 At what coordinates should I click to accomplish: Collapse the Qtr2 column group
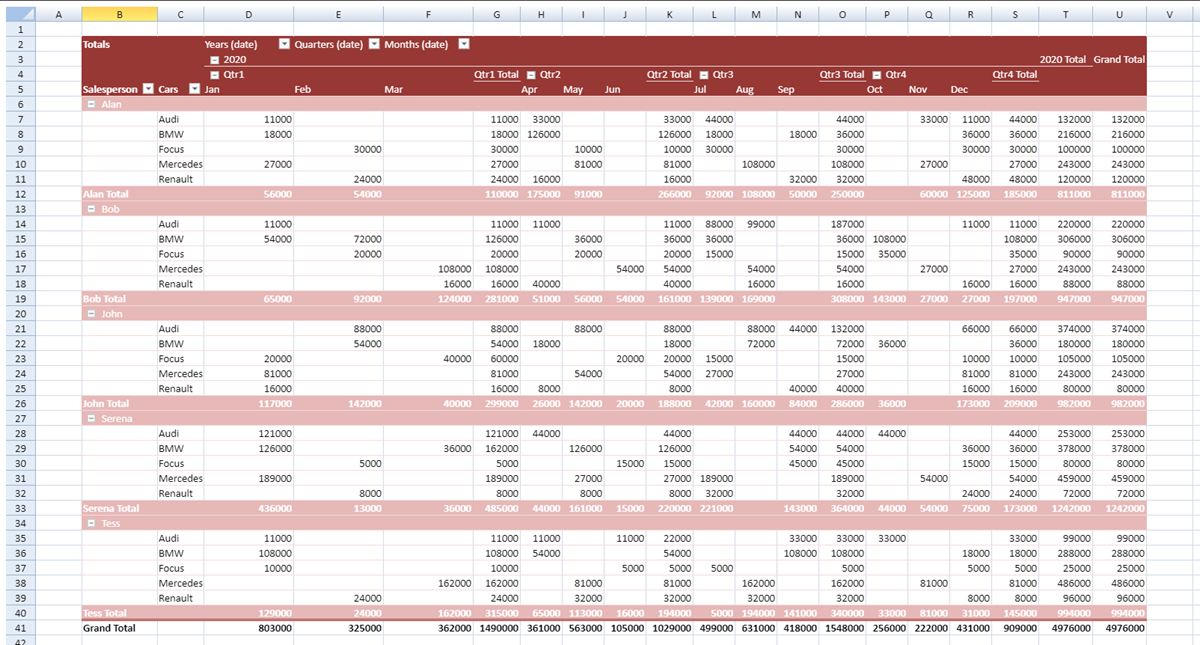531,75
